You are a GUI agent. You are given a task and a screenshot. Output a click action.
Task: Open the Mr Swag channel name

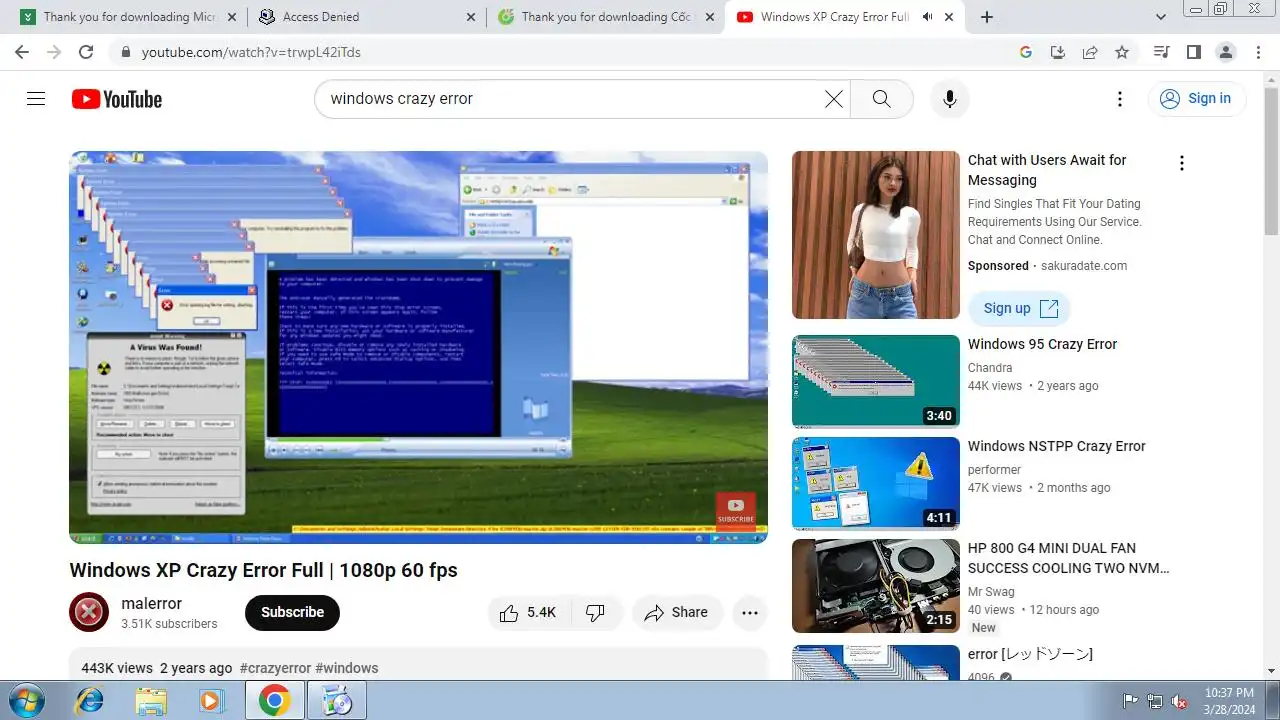(x=991, y=591)
